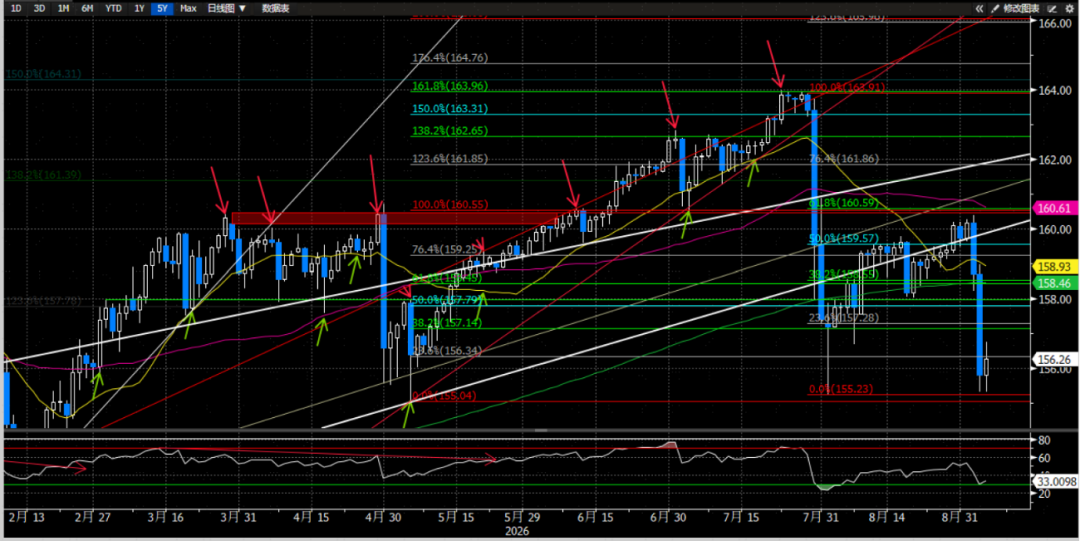Click the 0.0%(155.23) retracement label
1080x541 pixels.
click(841, 389)
